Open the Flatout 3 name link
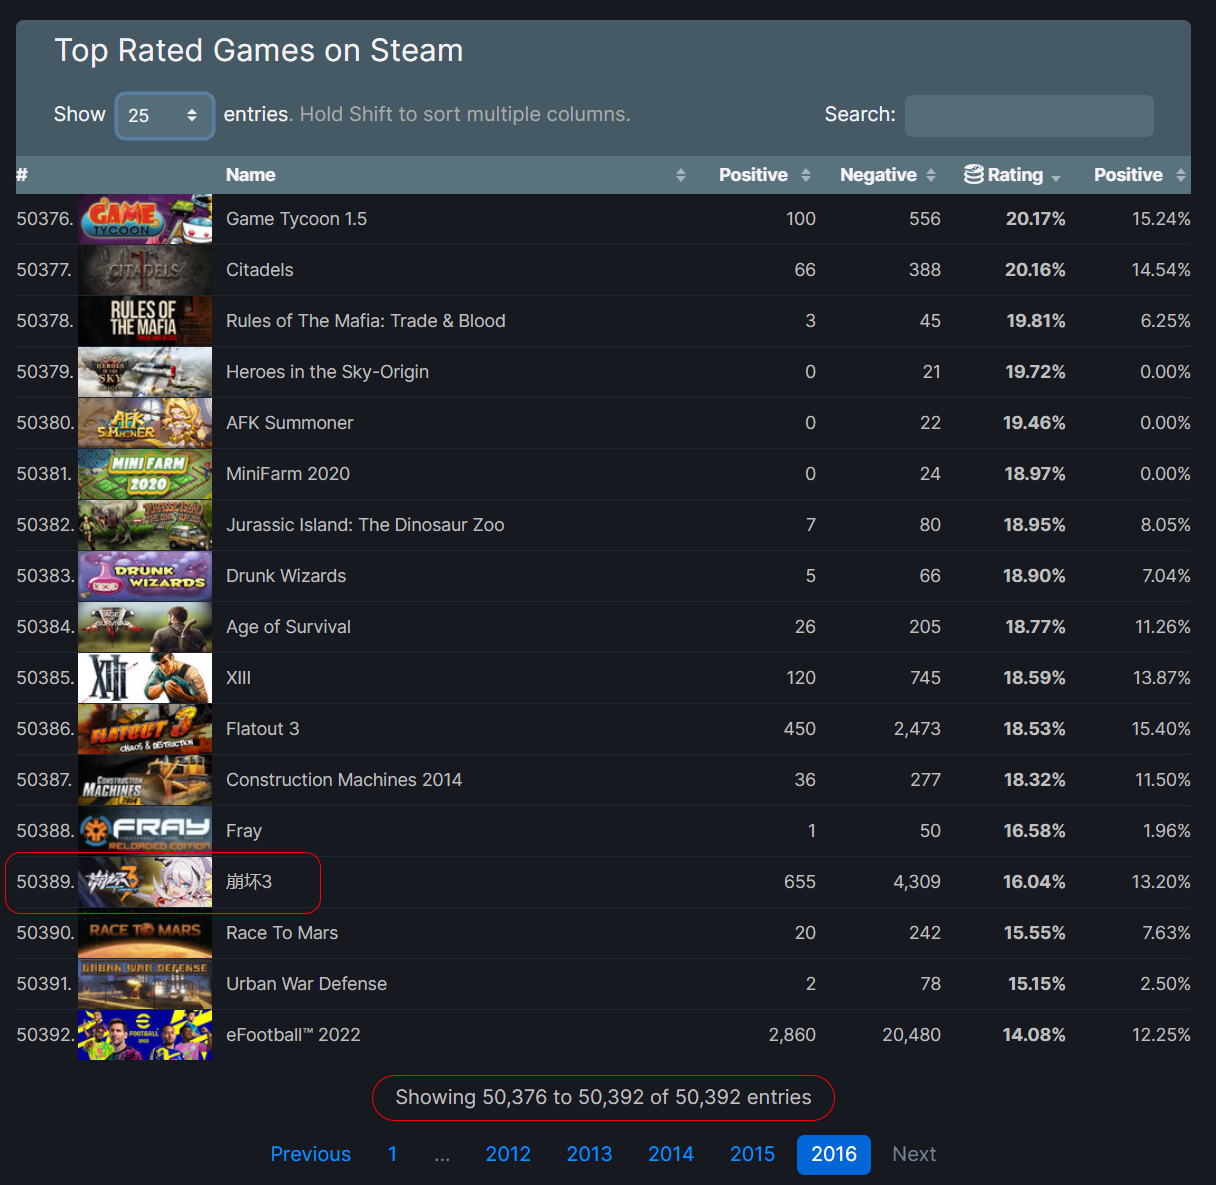The width and height of the screenshot is (1216, 1185). pos(263,729)
